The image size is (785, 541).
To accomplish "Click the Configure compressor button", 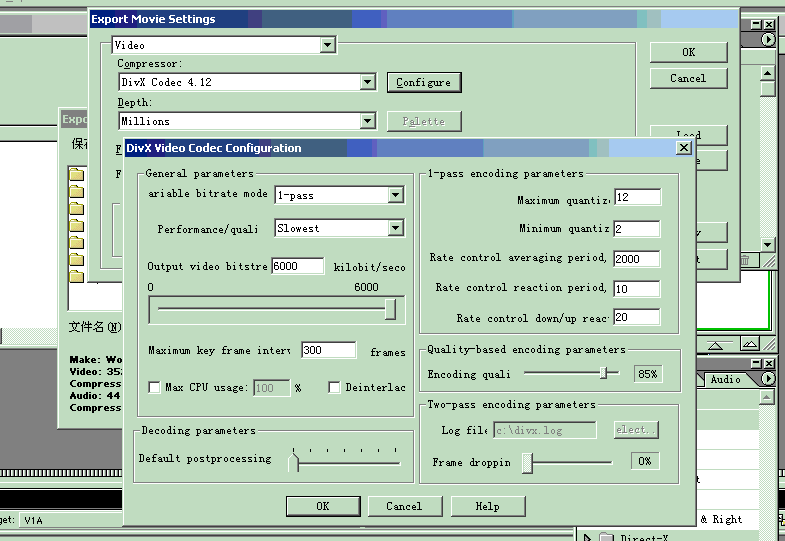I will coord(424,82).
